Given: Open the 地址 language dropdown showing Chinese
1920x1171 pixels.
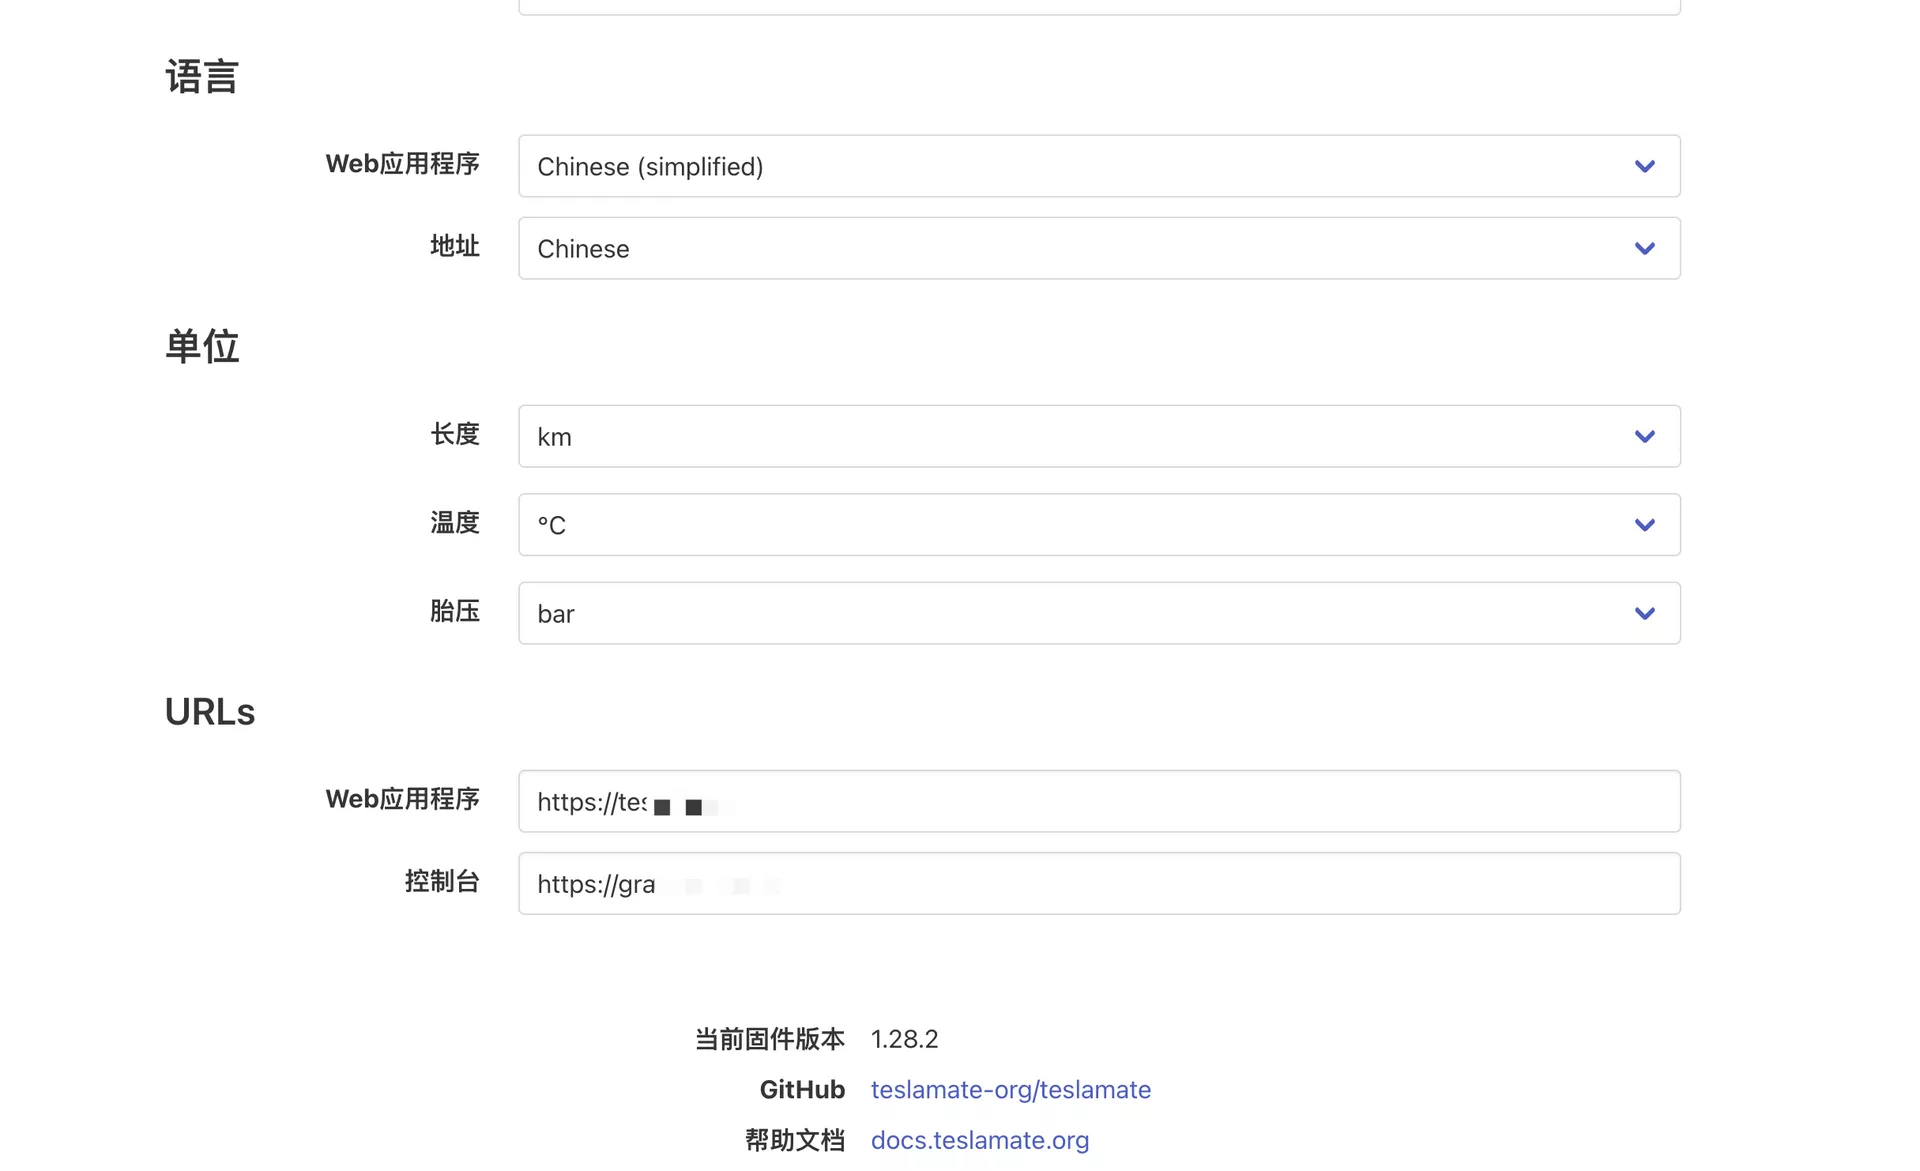Looking at the screenshot, I should 1098,248.
